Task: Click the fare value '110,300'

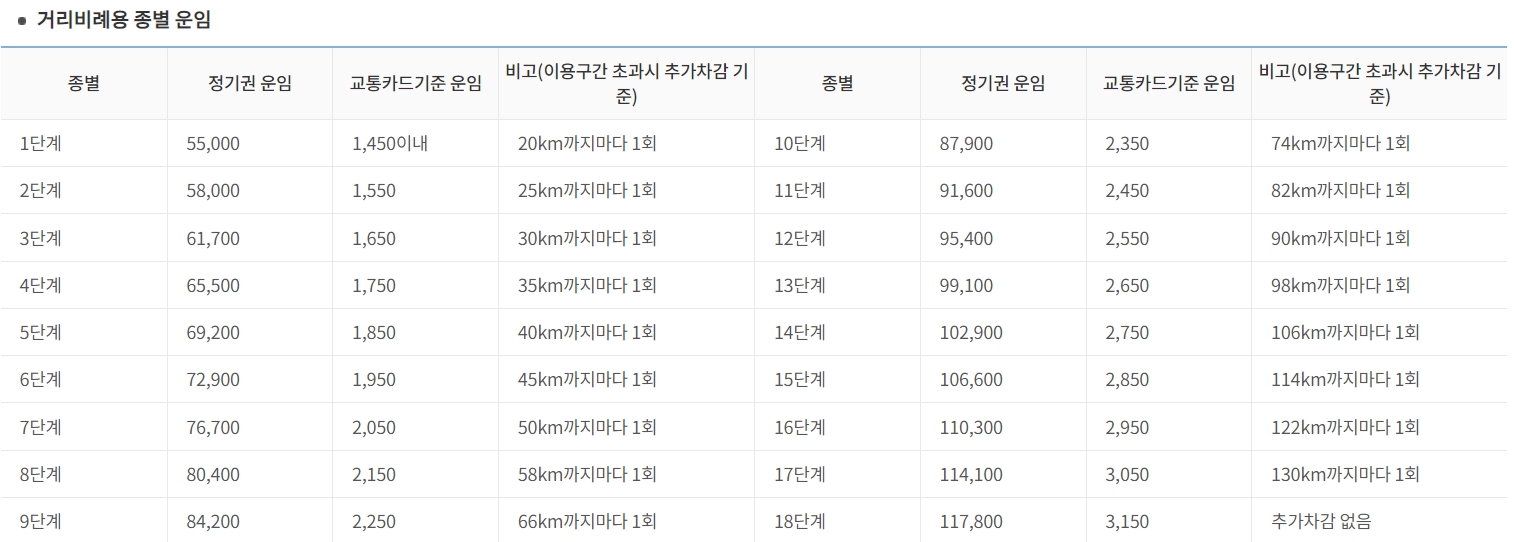Action: [x=971, y=428]
